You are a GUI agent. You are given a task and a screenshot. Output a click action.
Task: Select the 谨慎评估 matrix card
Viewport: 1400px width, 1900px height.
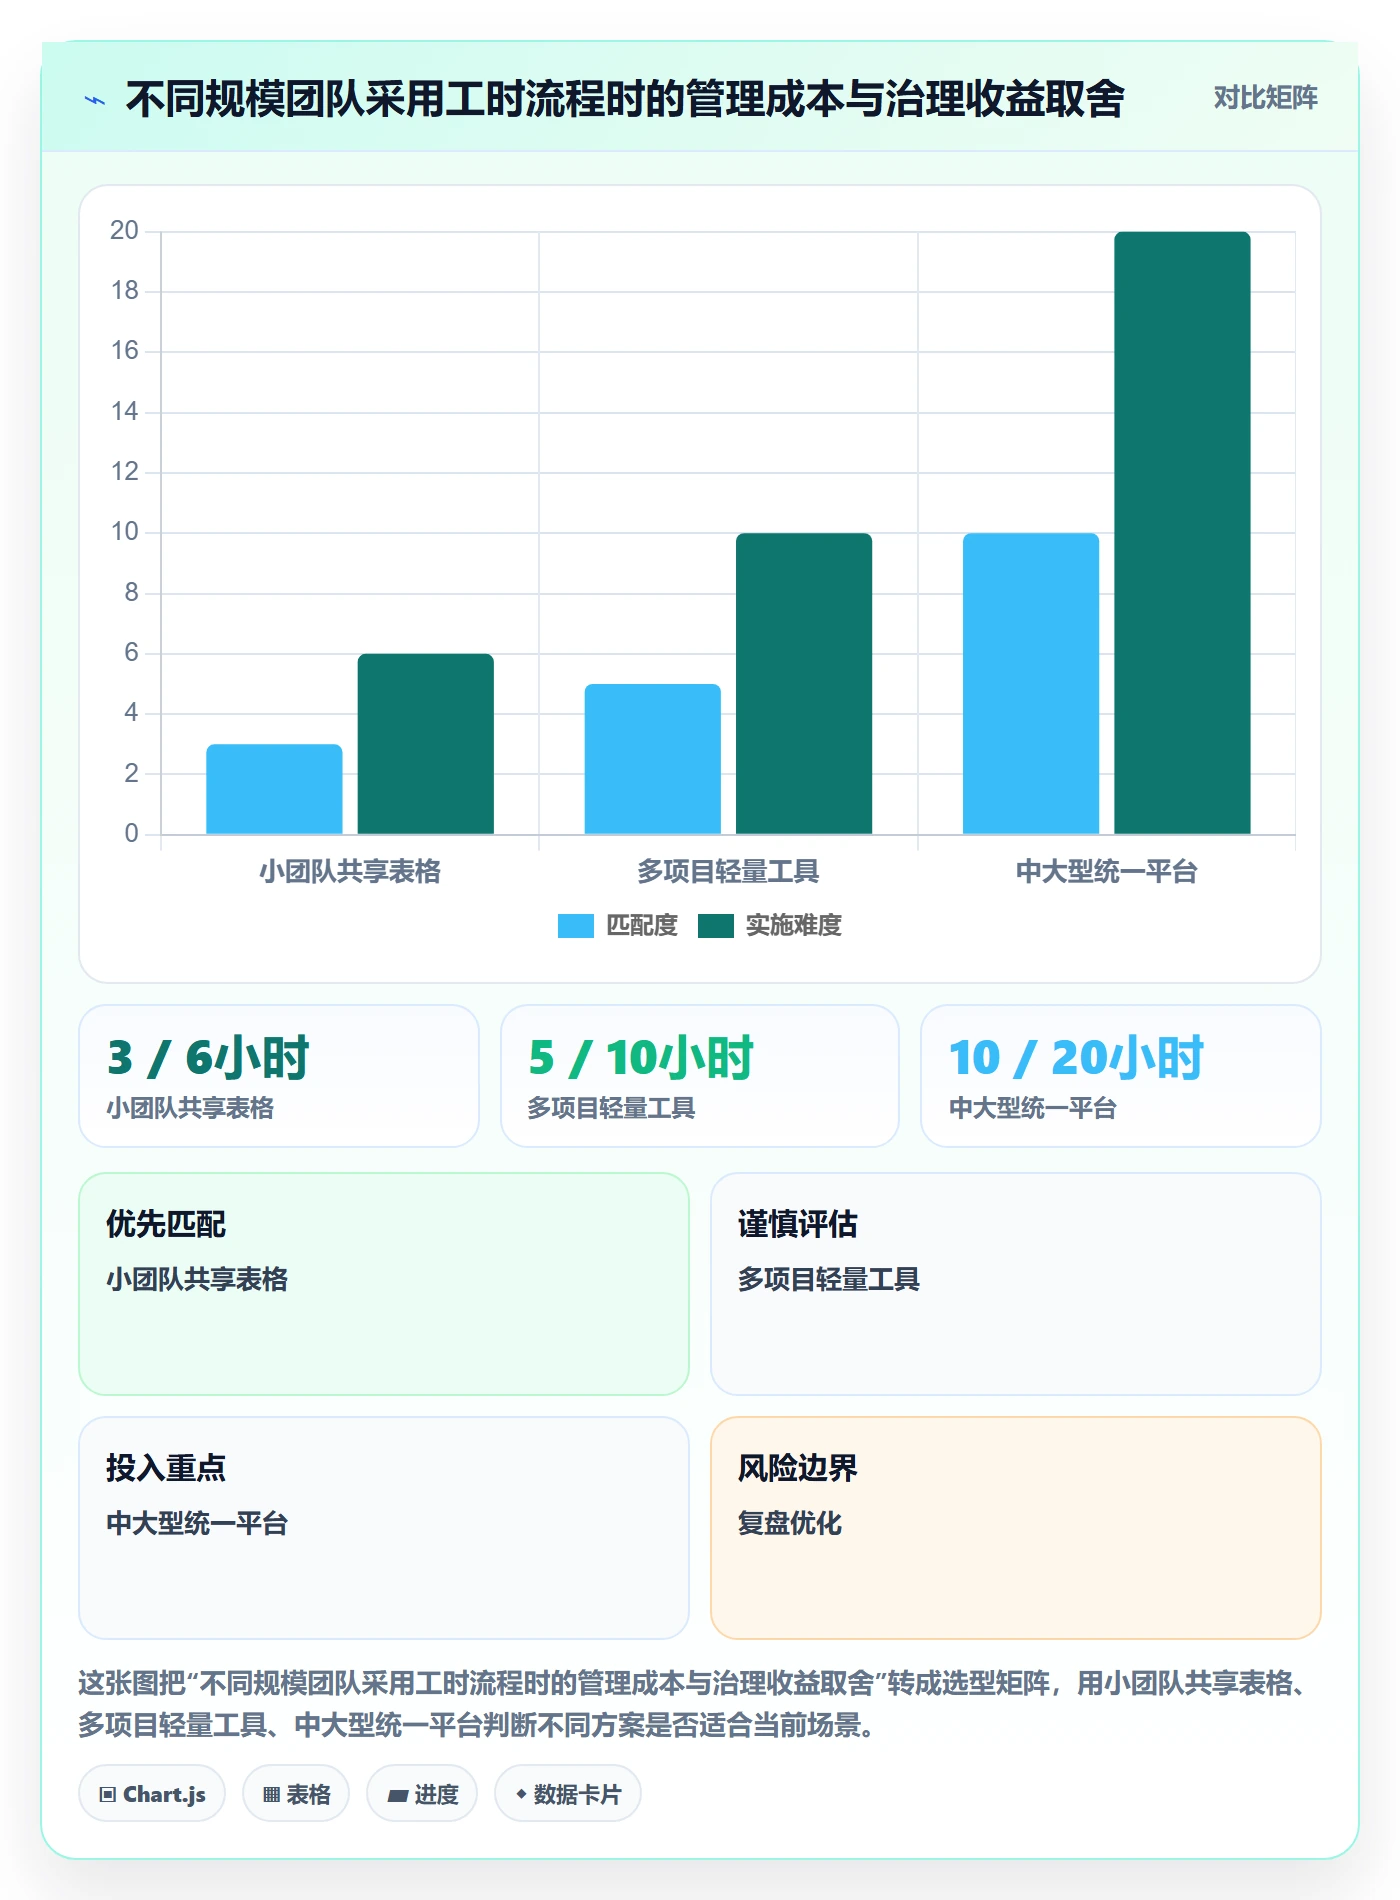tap(1016, 1284)
